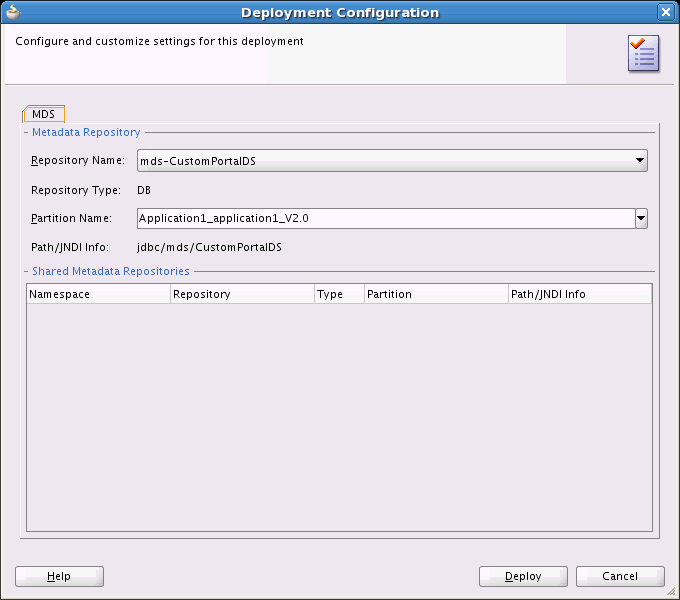Click the Deploy button
Image resolution: width=680 pixels, height=600 pixels.
click(523, 576)
